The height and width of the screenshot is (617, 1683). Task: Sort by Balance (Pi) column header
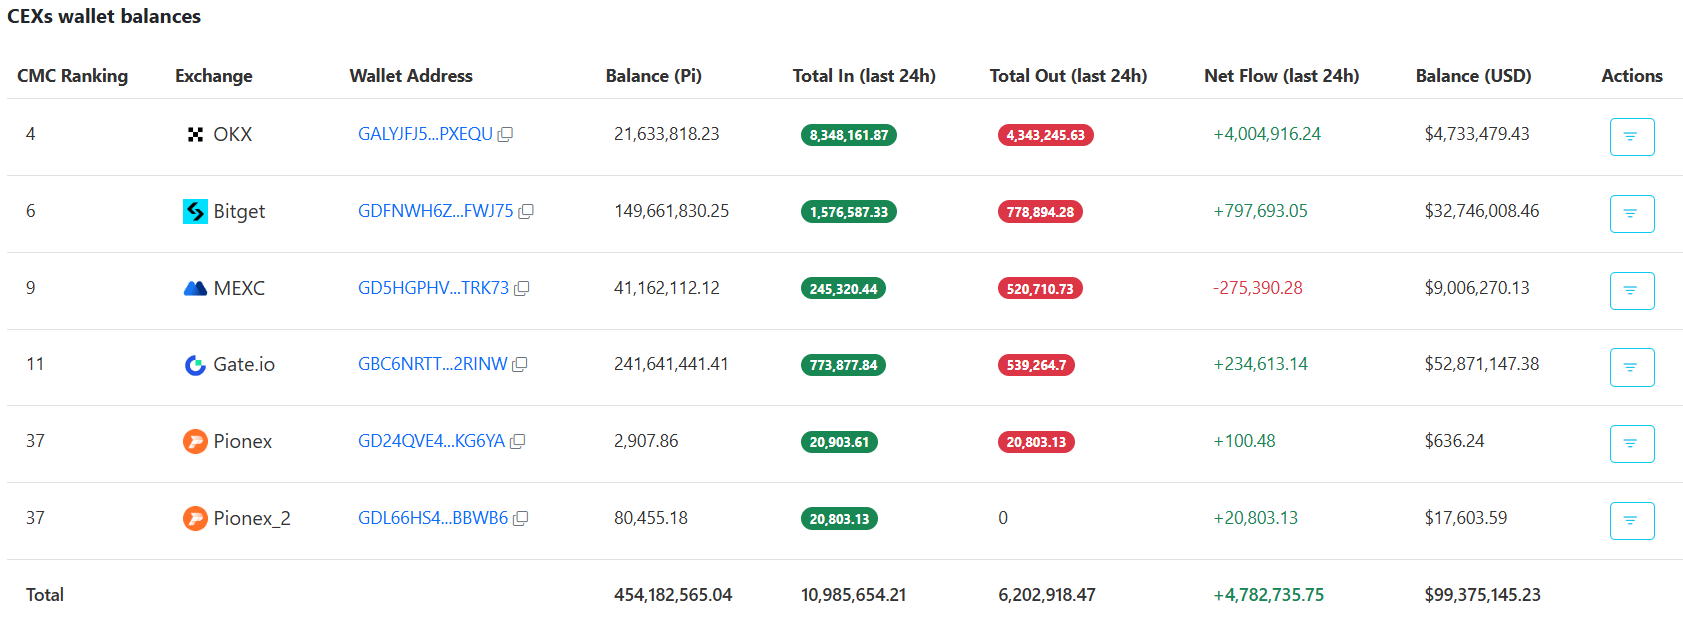(x=653, y=76)
